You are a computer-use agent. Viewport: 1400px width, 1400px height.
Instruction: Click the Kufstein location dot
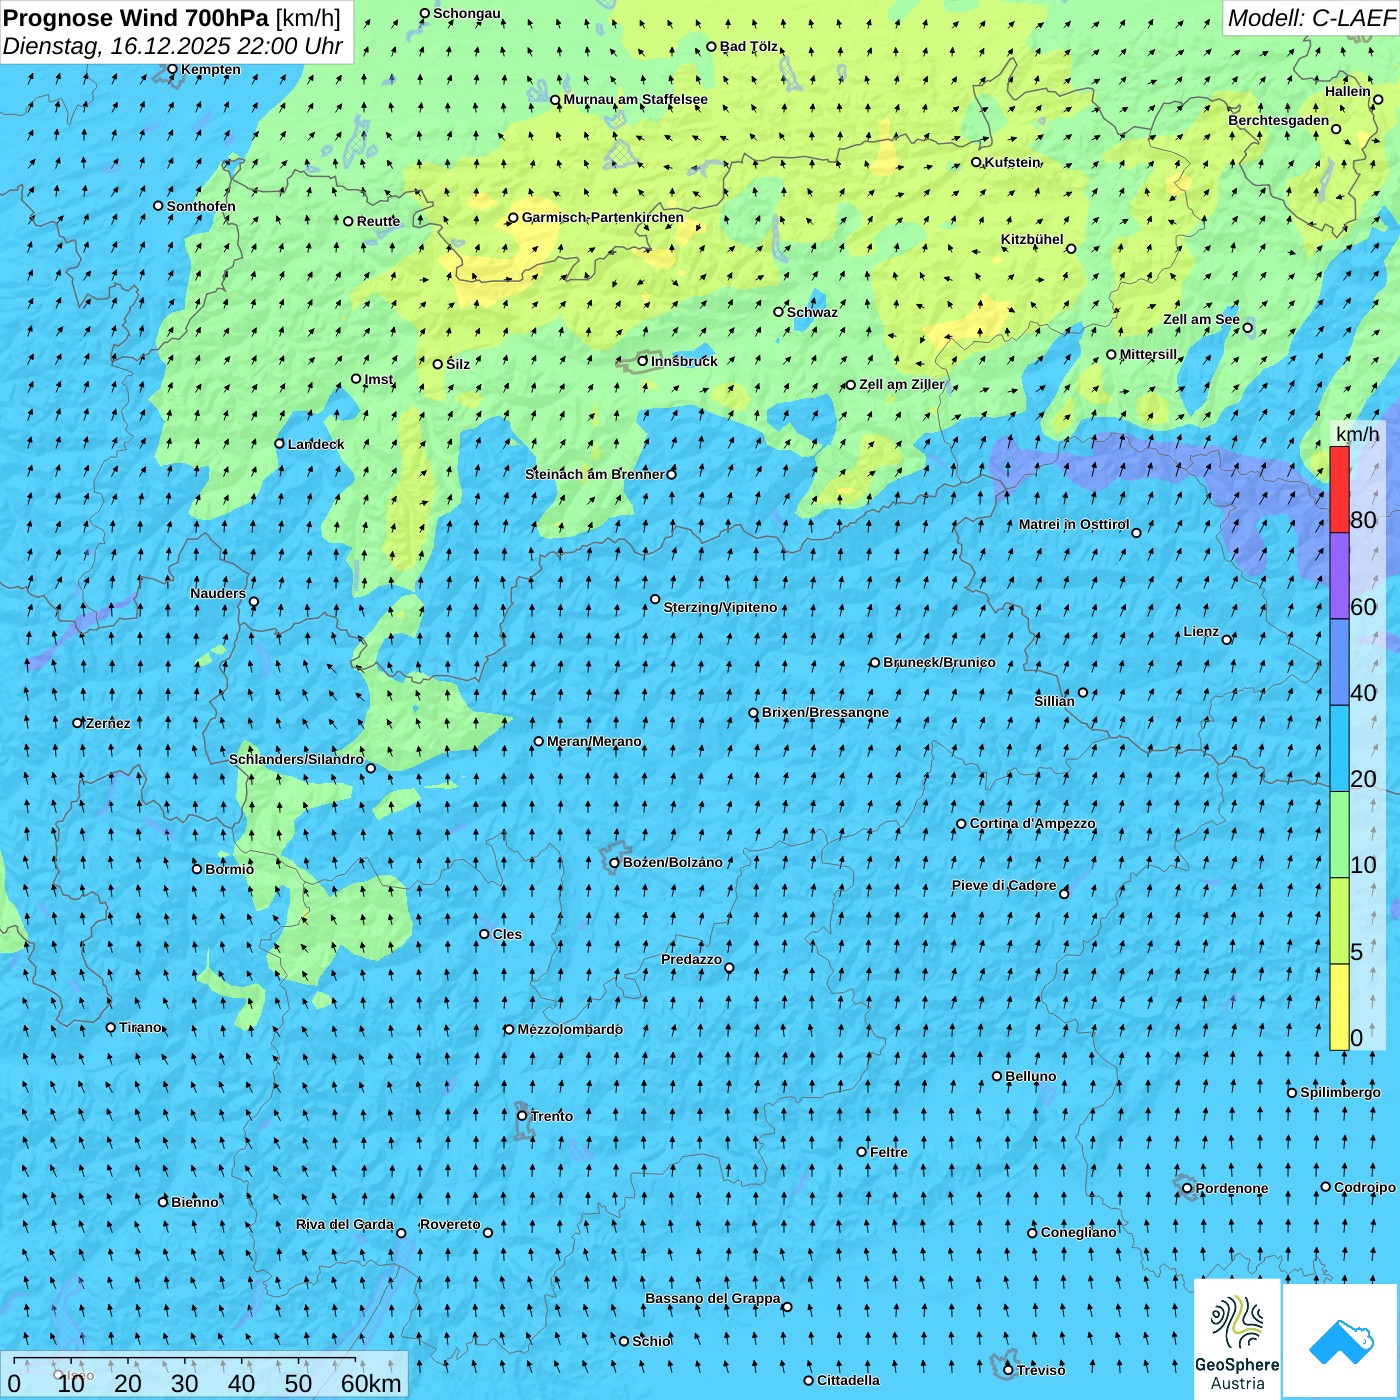pos(977,162)
